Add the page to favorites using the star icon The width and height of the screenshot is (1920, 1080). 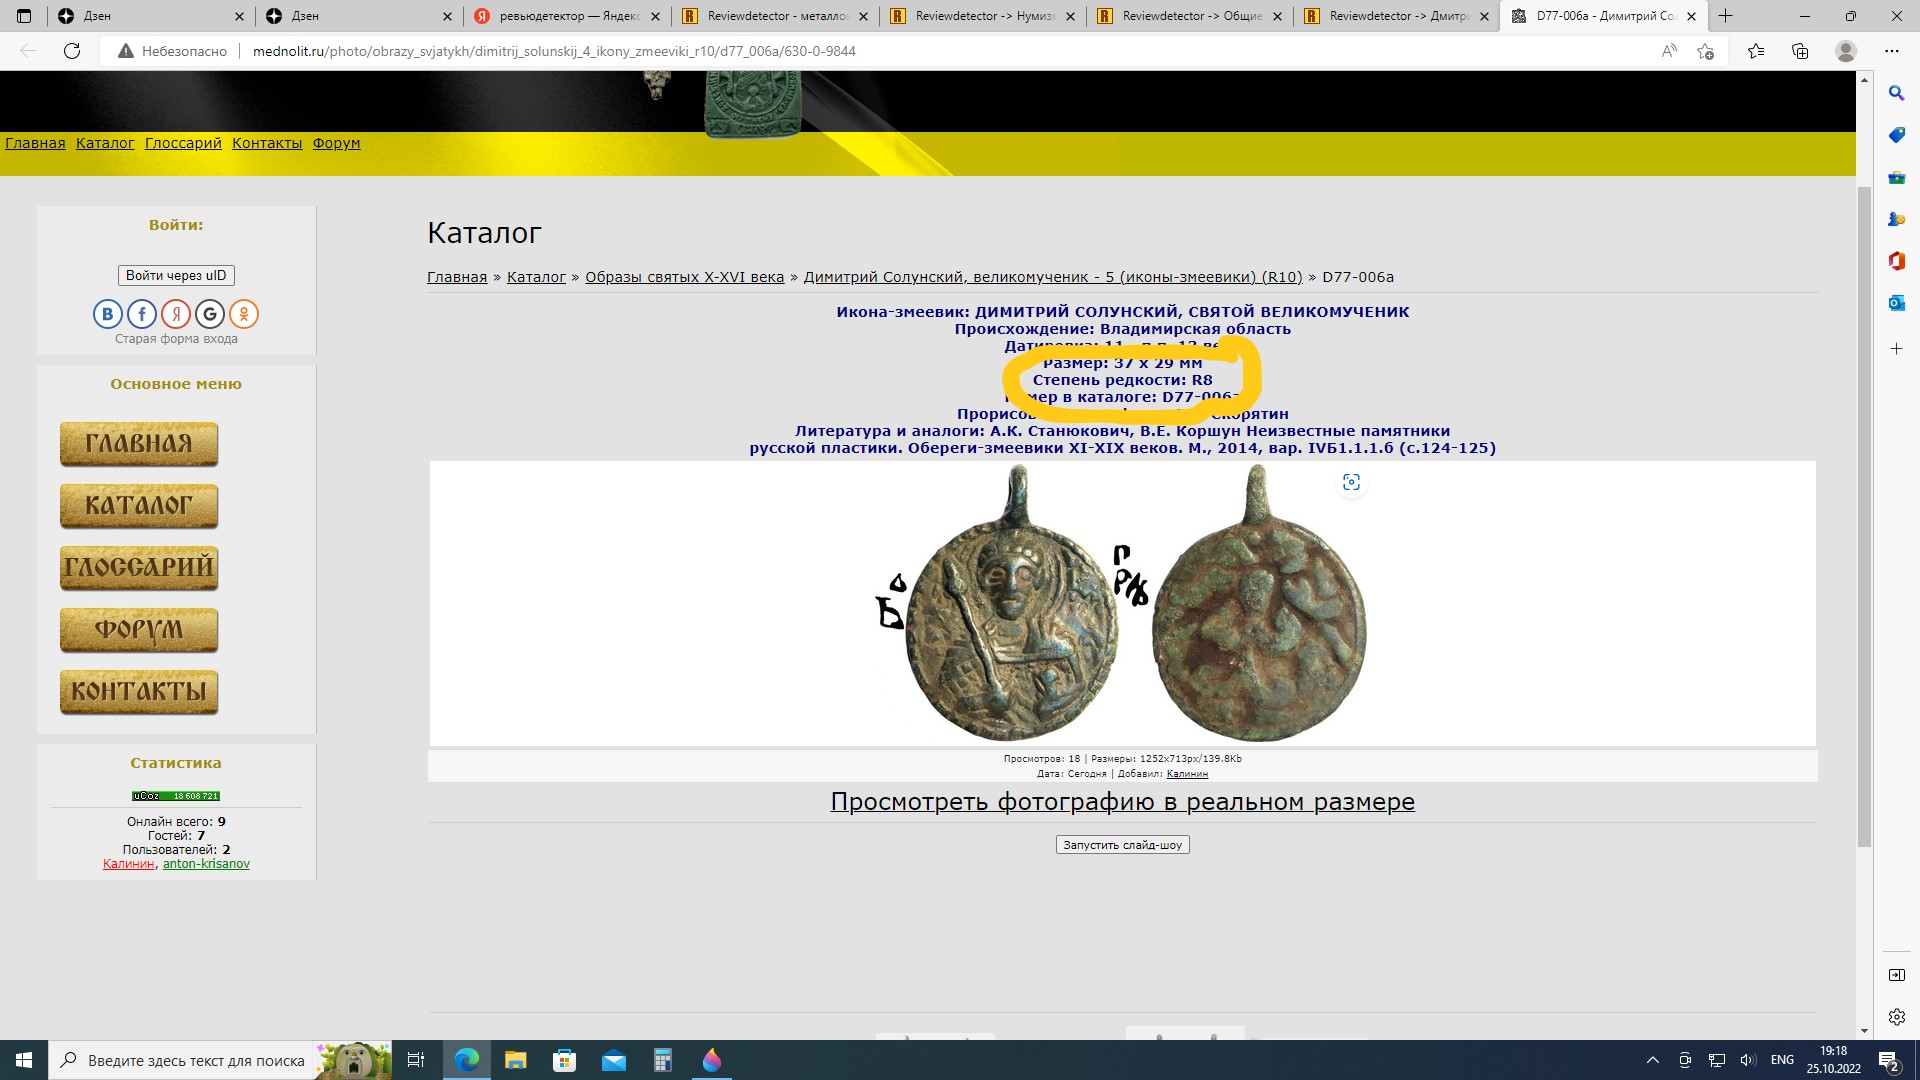pyautogui.click(x=1706, y=51)
